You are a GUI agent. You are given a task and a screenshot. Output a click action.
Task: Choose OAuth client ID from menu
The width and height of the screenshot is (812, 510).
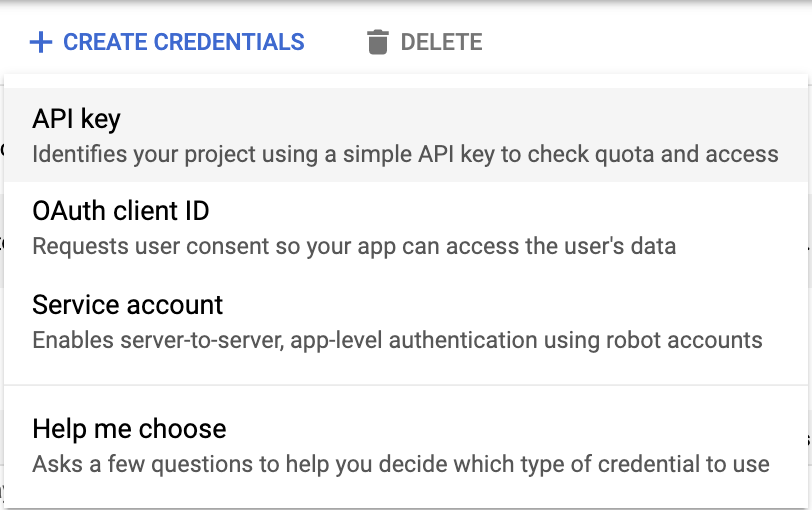tap(405, 228)
